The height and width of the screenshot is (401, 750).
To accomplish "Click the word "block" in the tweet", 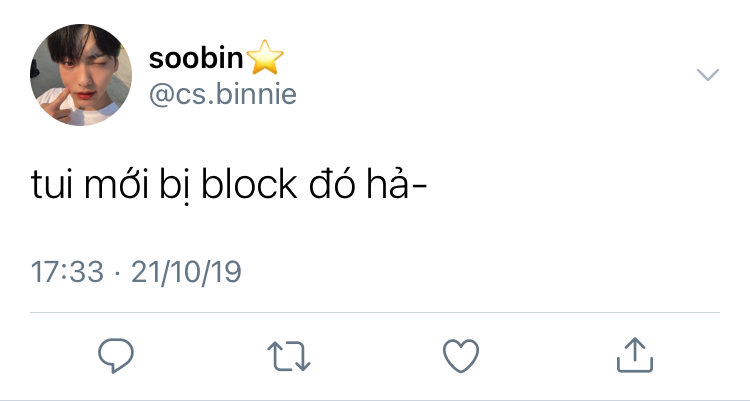I will tap(249, 186).
